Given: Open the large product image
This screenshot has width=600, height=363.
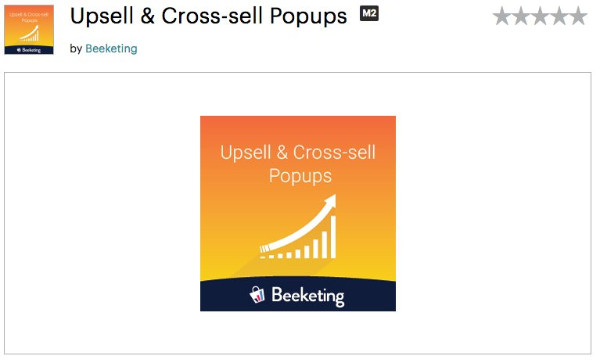Looking at the screenshot, I should (298, 213).
